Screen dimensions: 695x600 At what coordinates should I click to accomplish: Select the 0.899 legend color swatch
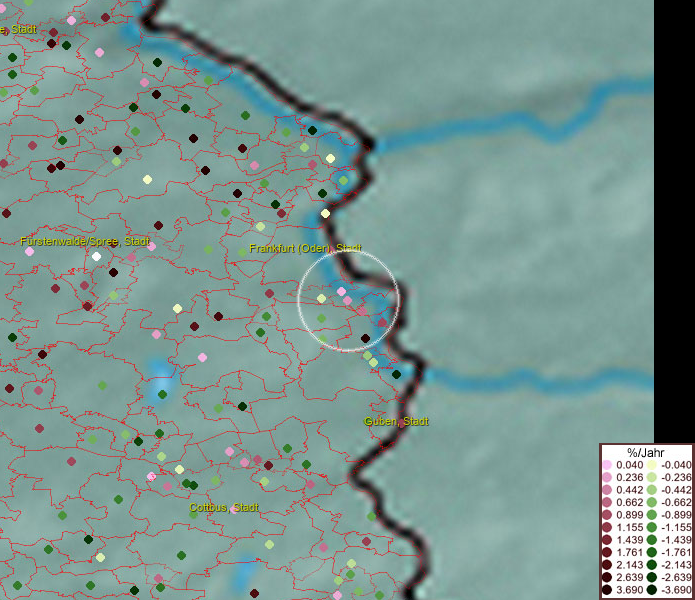click(x=607, y=515)
